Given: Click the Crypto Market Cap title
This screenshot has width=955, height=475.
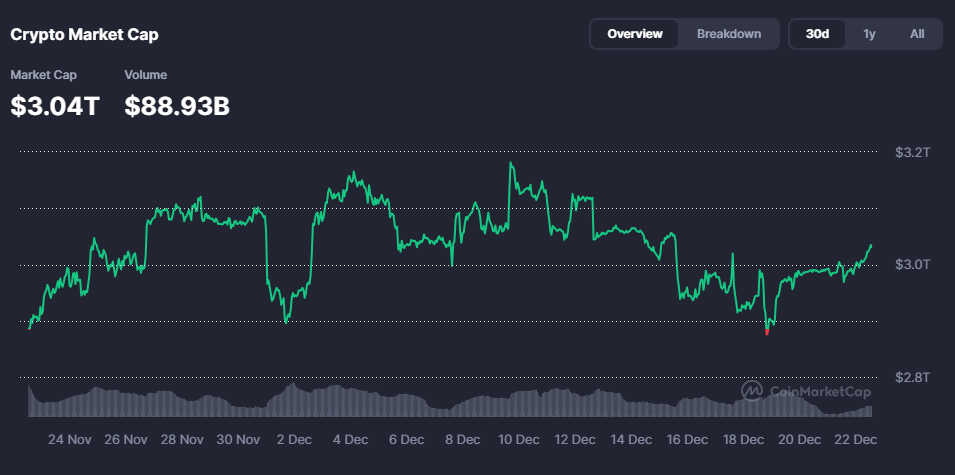Looking at the screenshot, I should 84,34.
